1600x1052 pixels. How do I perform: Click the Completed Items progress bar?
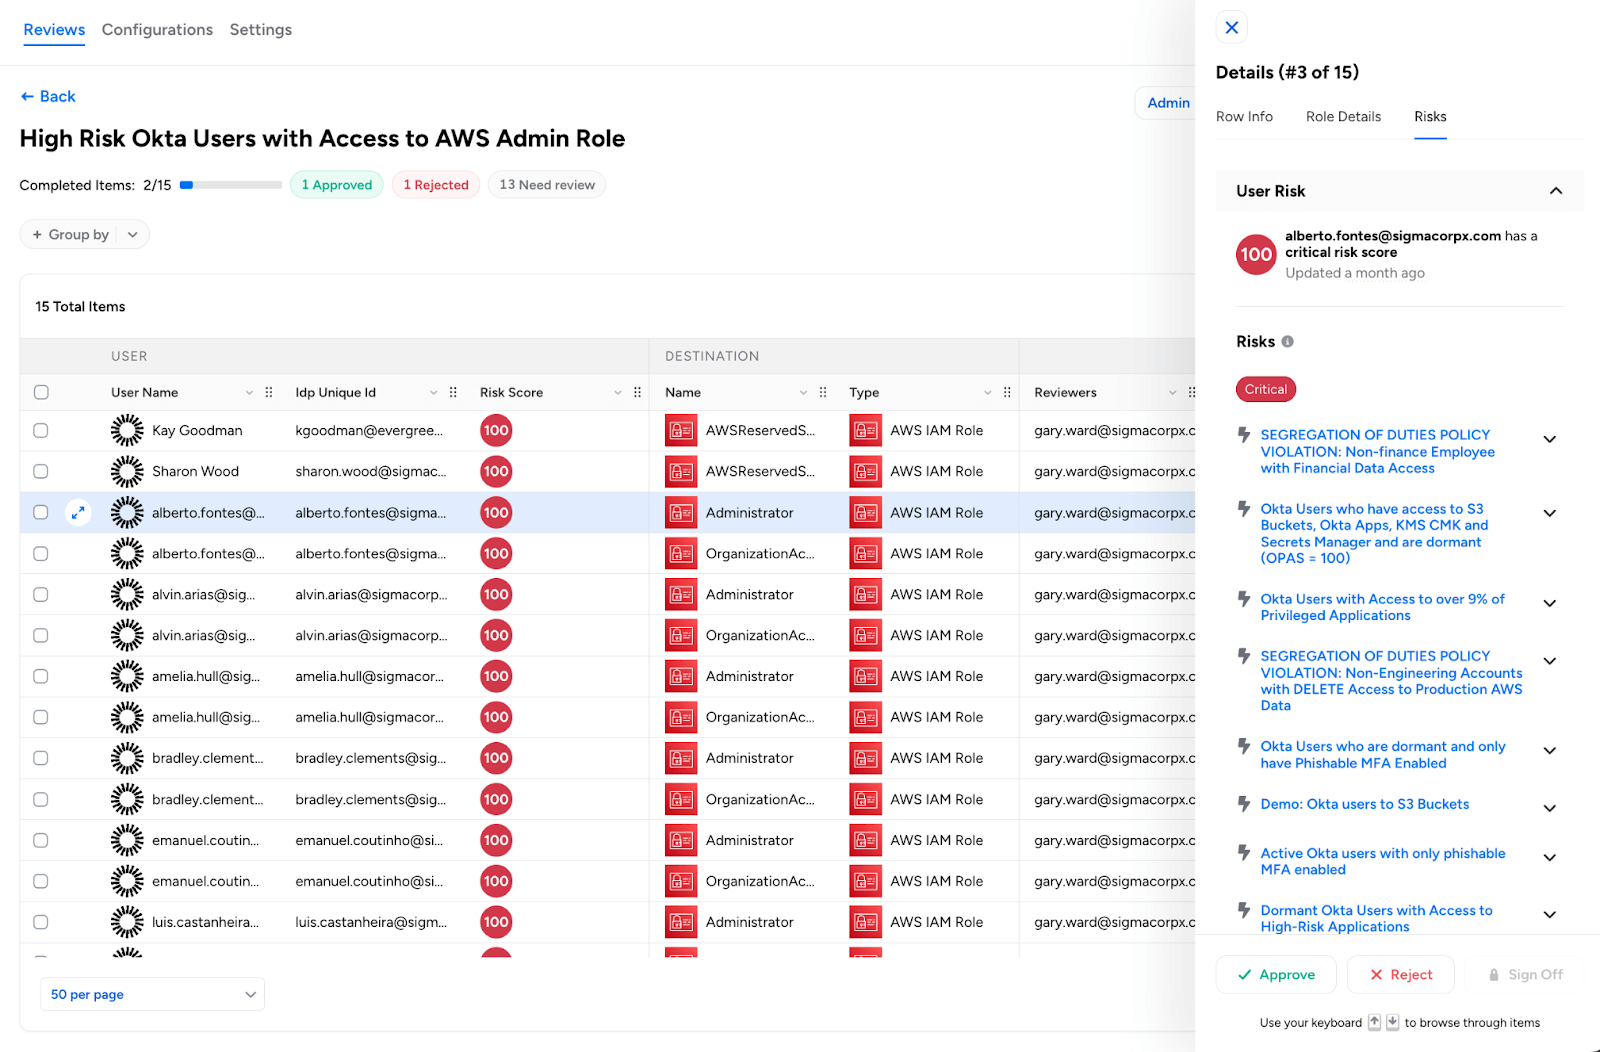coord(231,185)
